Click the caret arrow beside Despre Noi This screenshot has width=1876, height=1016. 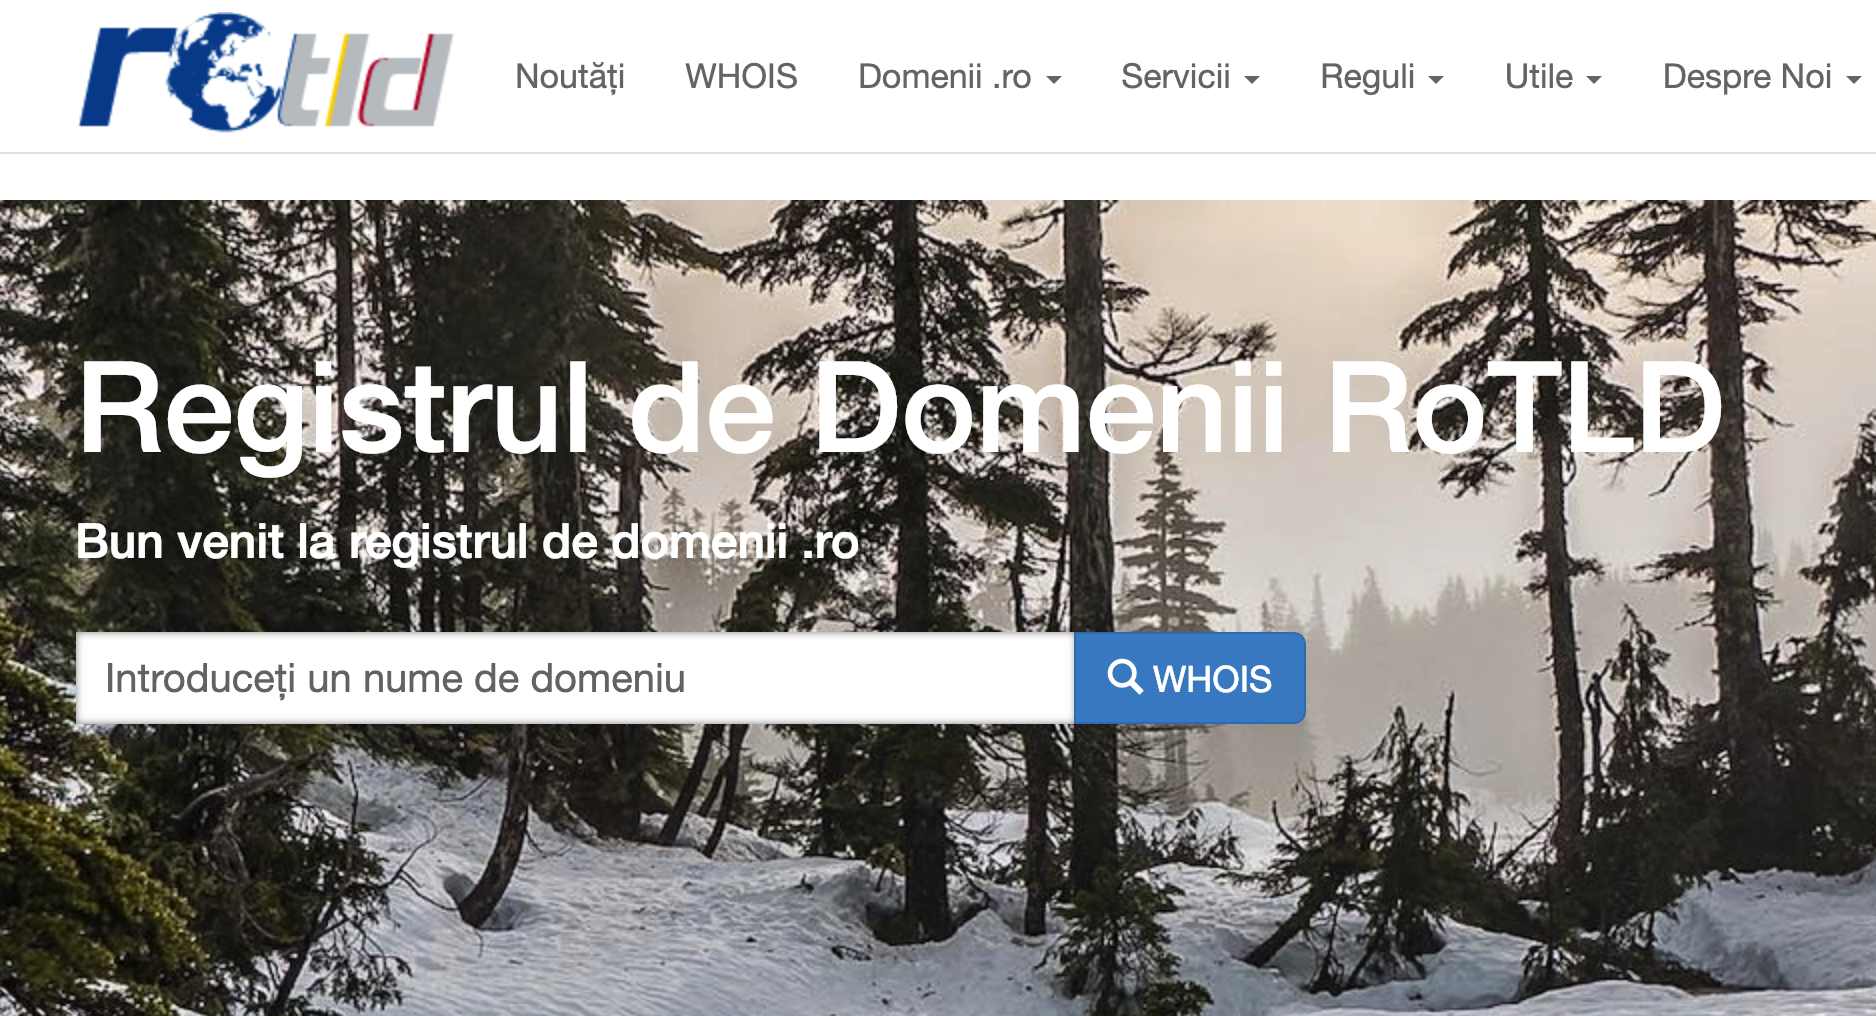(x=1853, y=80)
